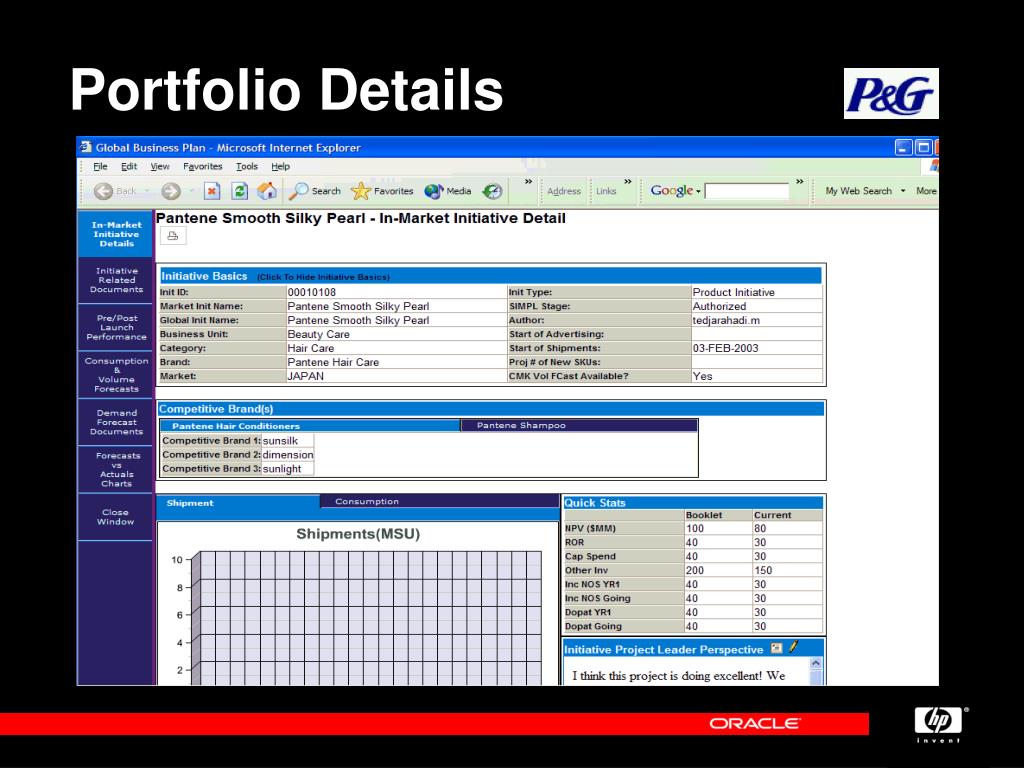This screenshot has width=1024, height=768.
Task: Maximize the Internet Explorer window
Action: (x=923, y=147)
